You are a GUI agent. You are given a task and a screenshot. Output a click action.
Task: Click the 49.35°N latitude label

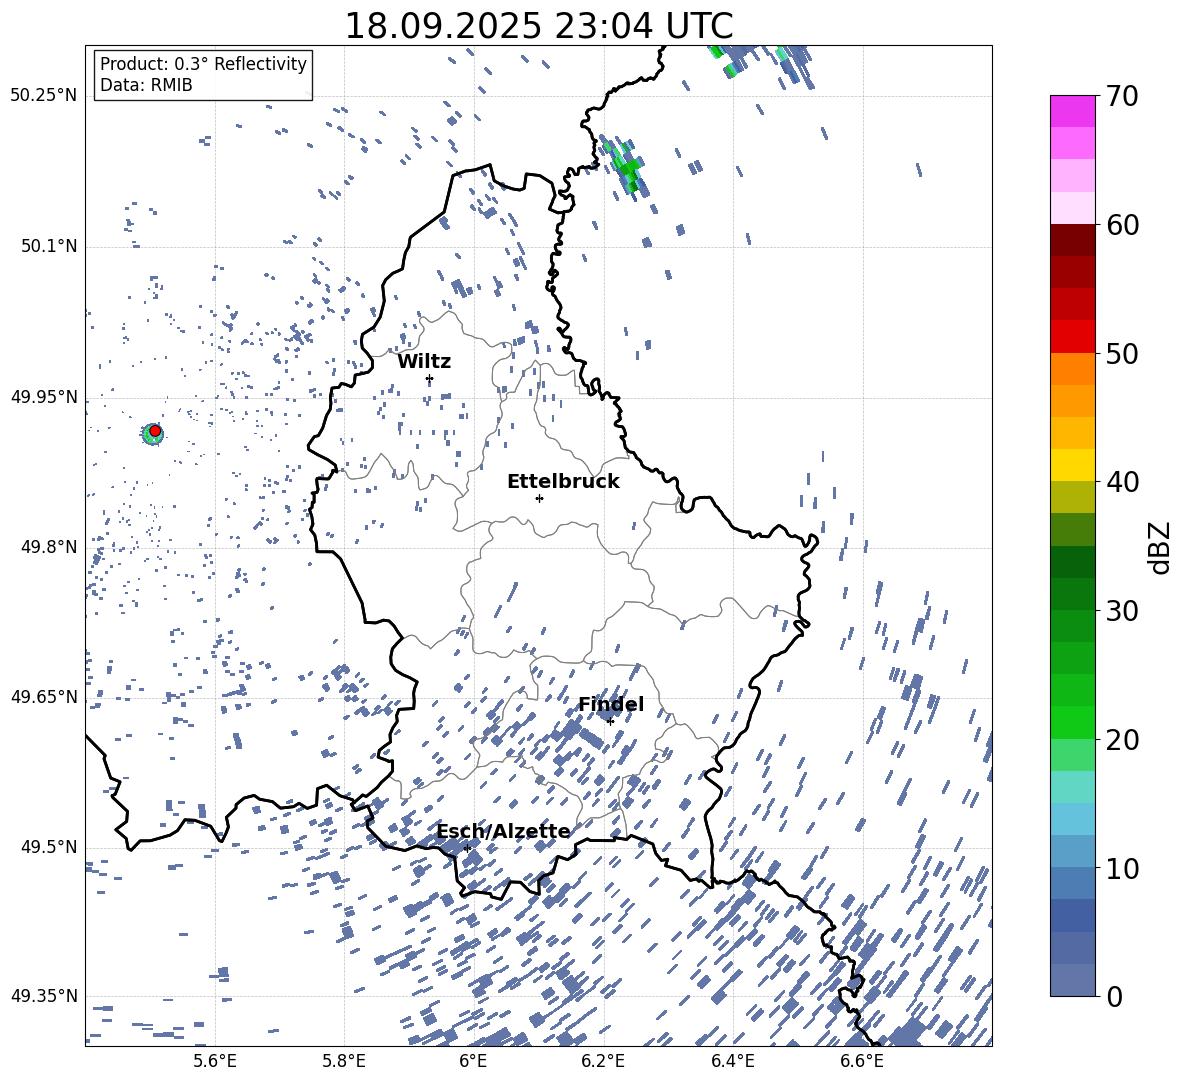(x=44, y=996)
